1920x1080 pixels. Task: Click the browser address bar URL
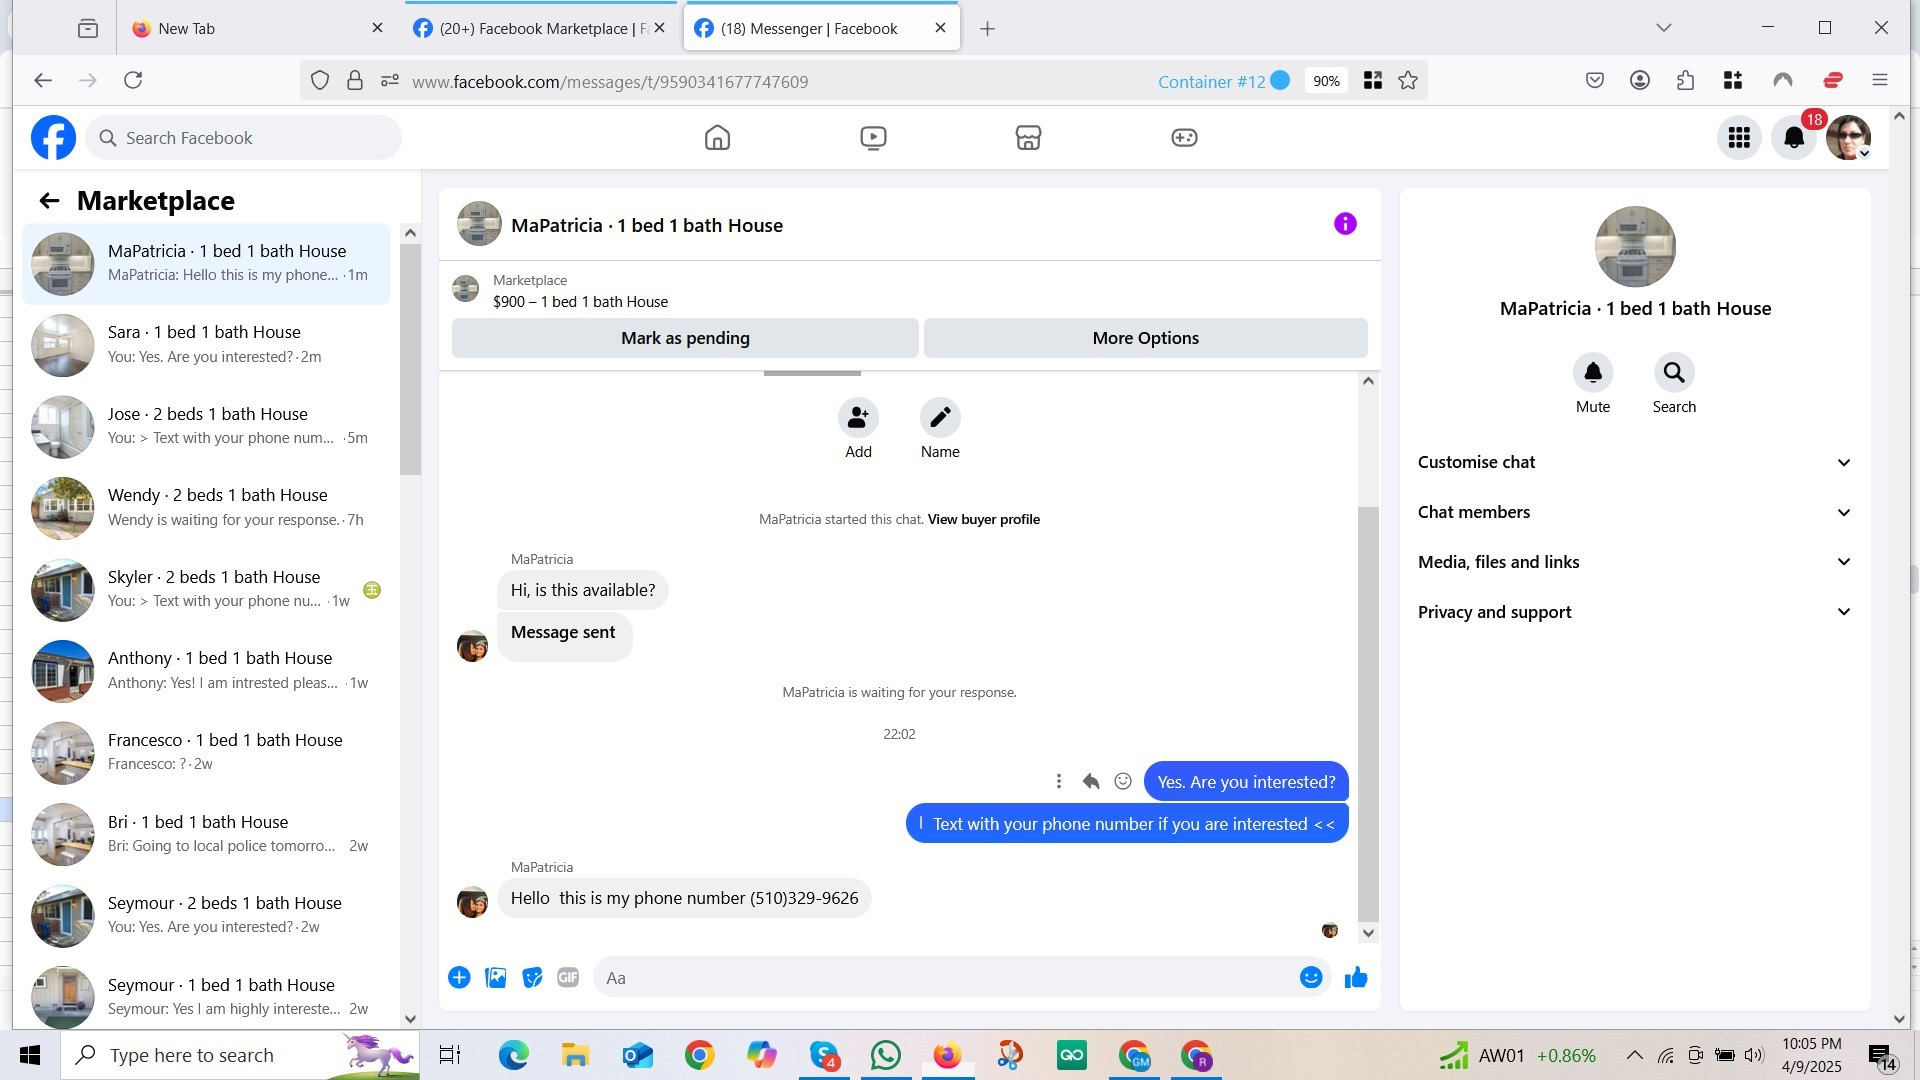(610, 82)
